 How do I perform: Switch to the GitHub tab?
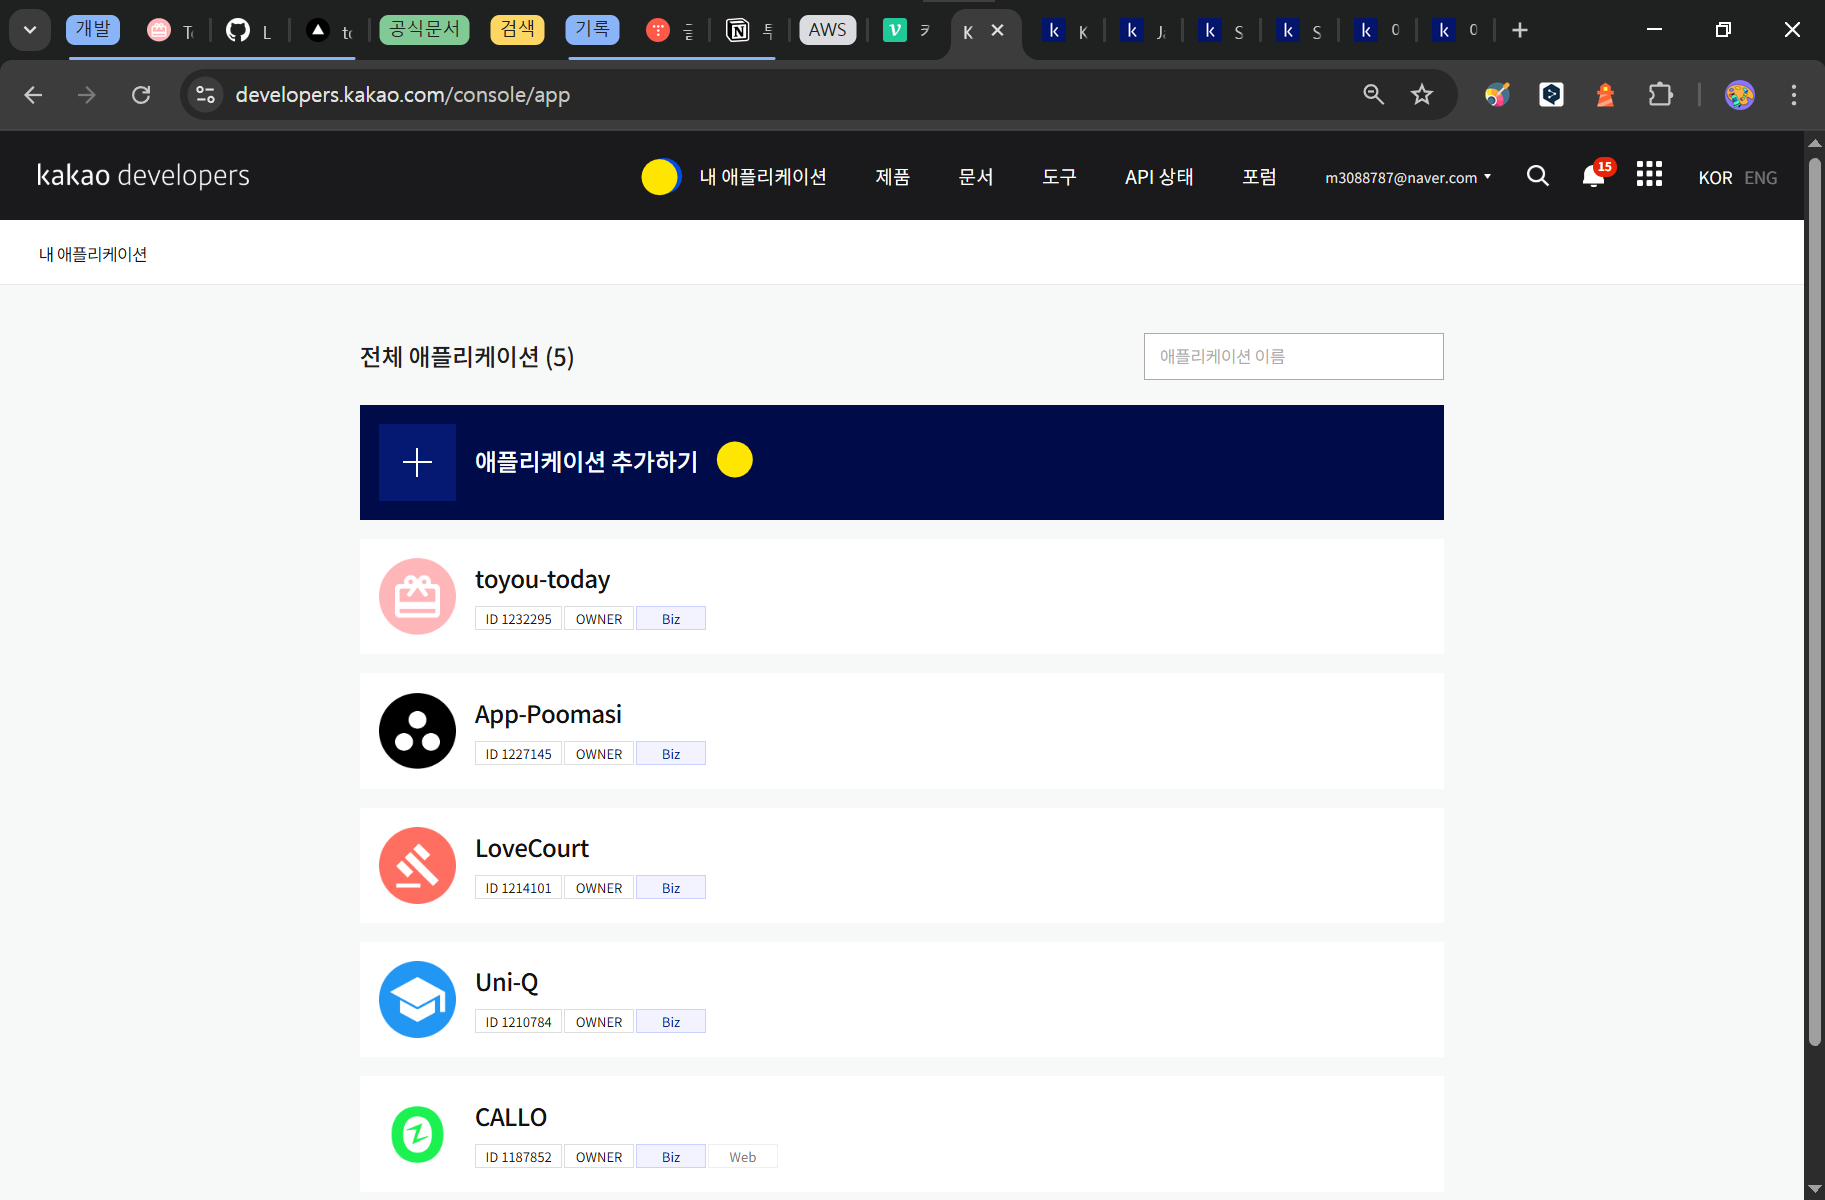[250, 31]
